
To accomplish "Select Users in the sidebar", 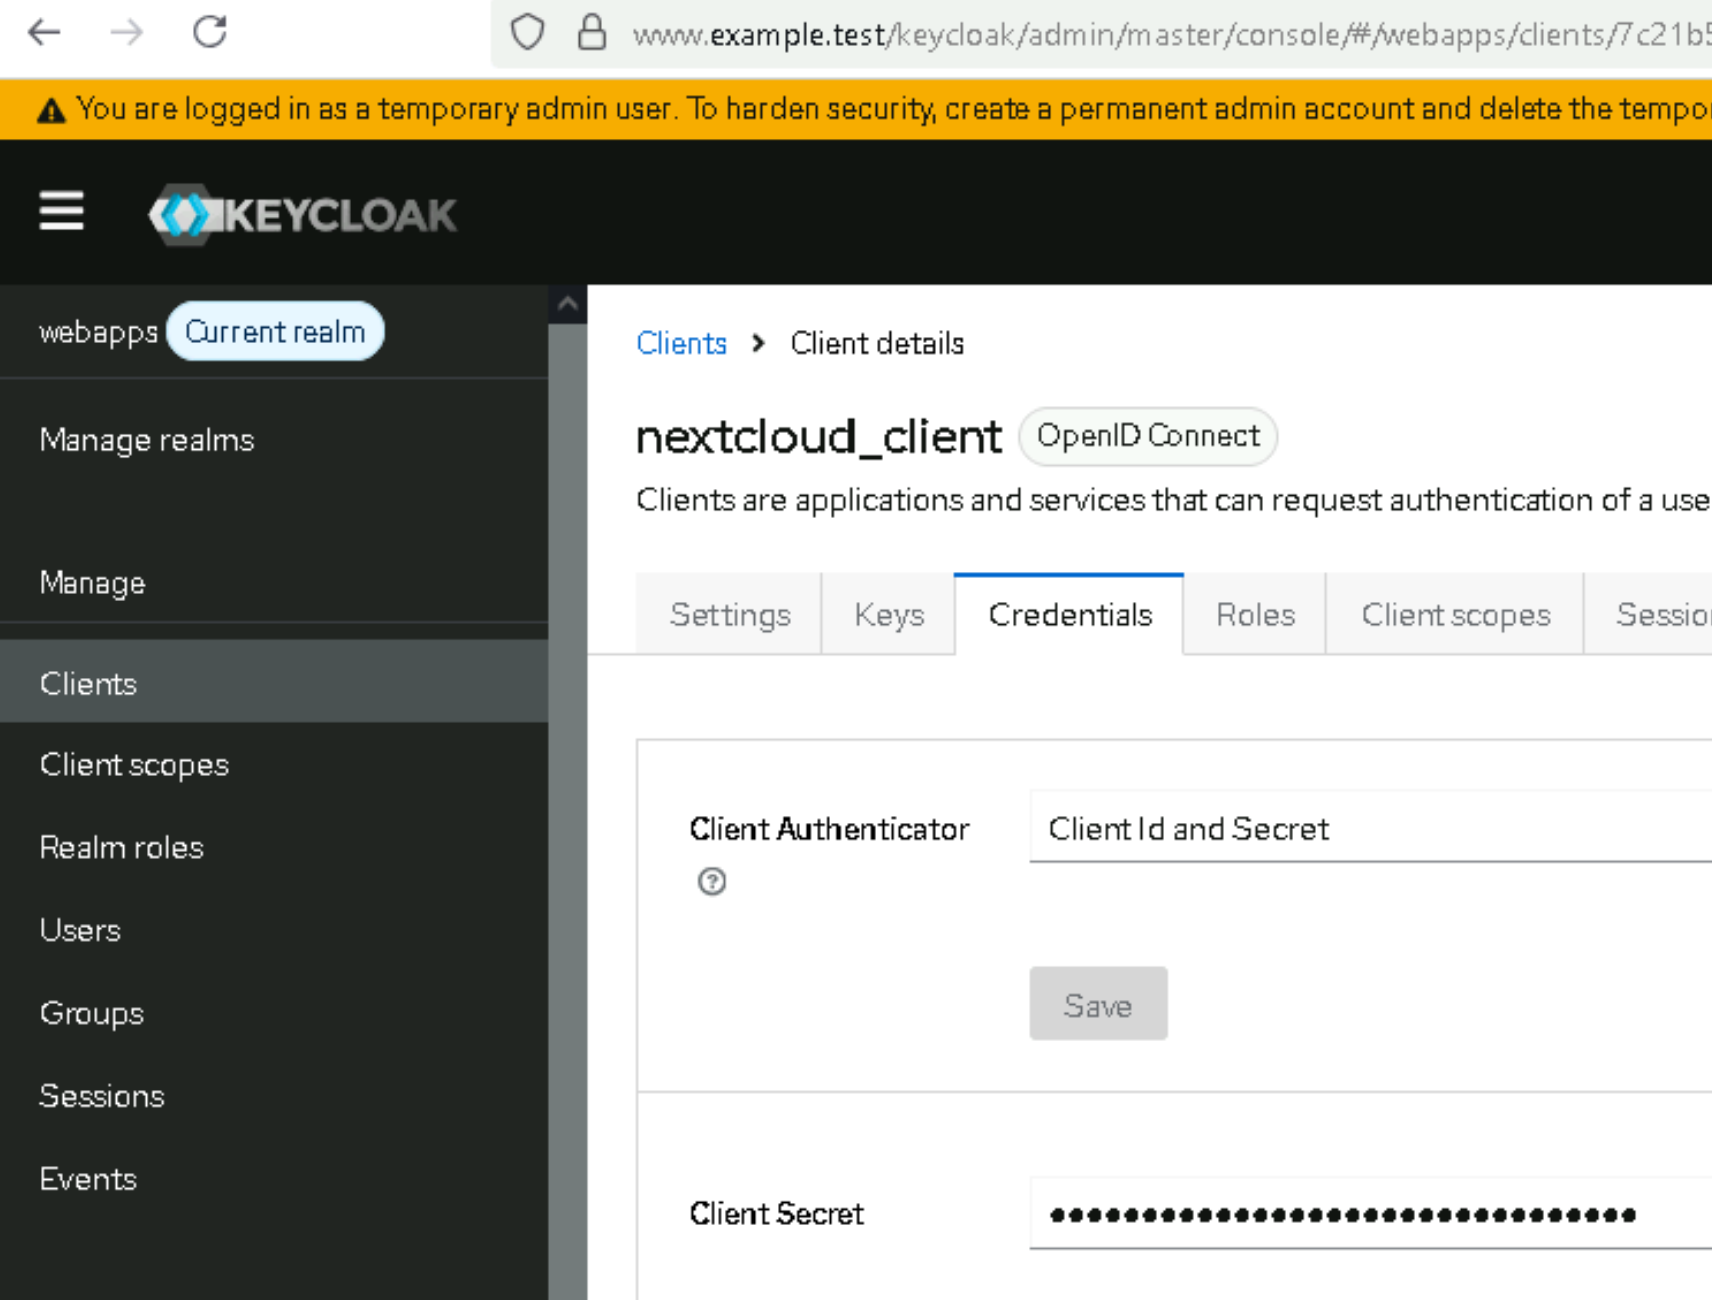I will [80, 930].
